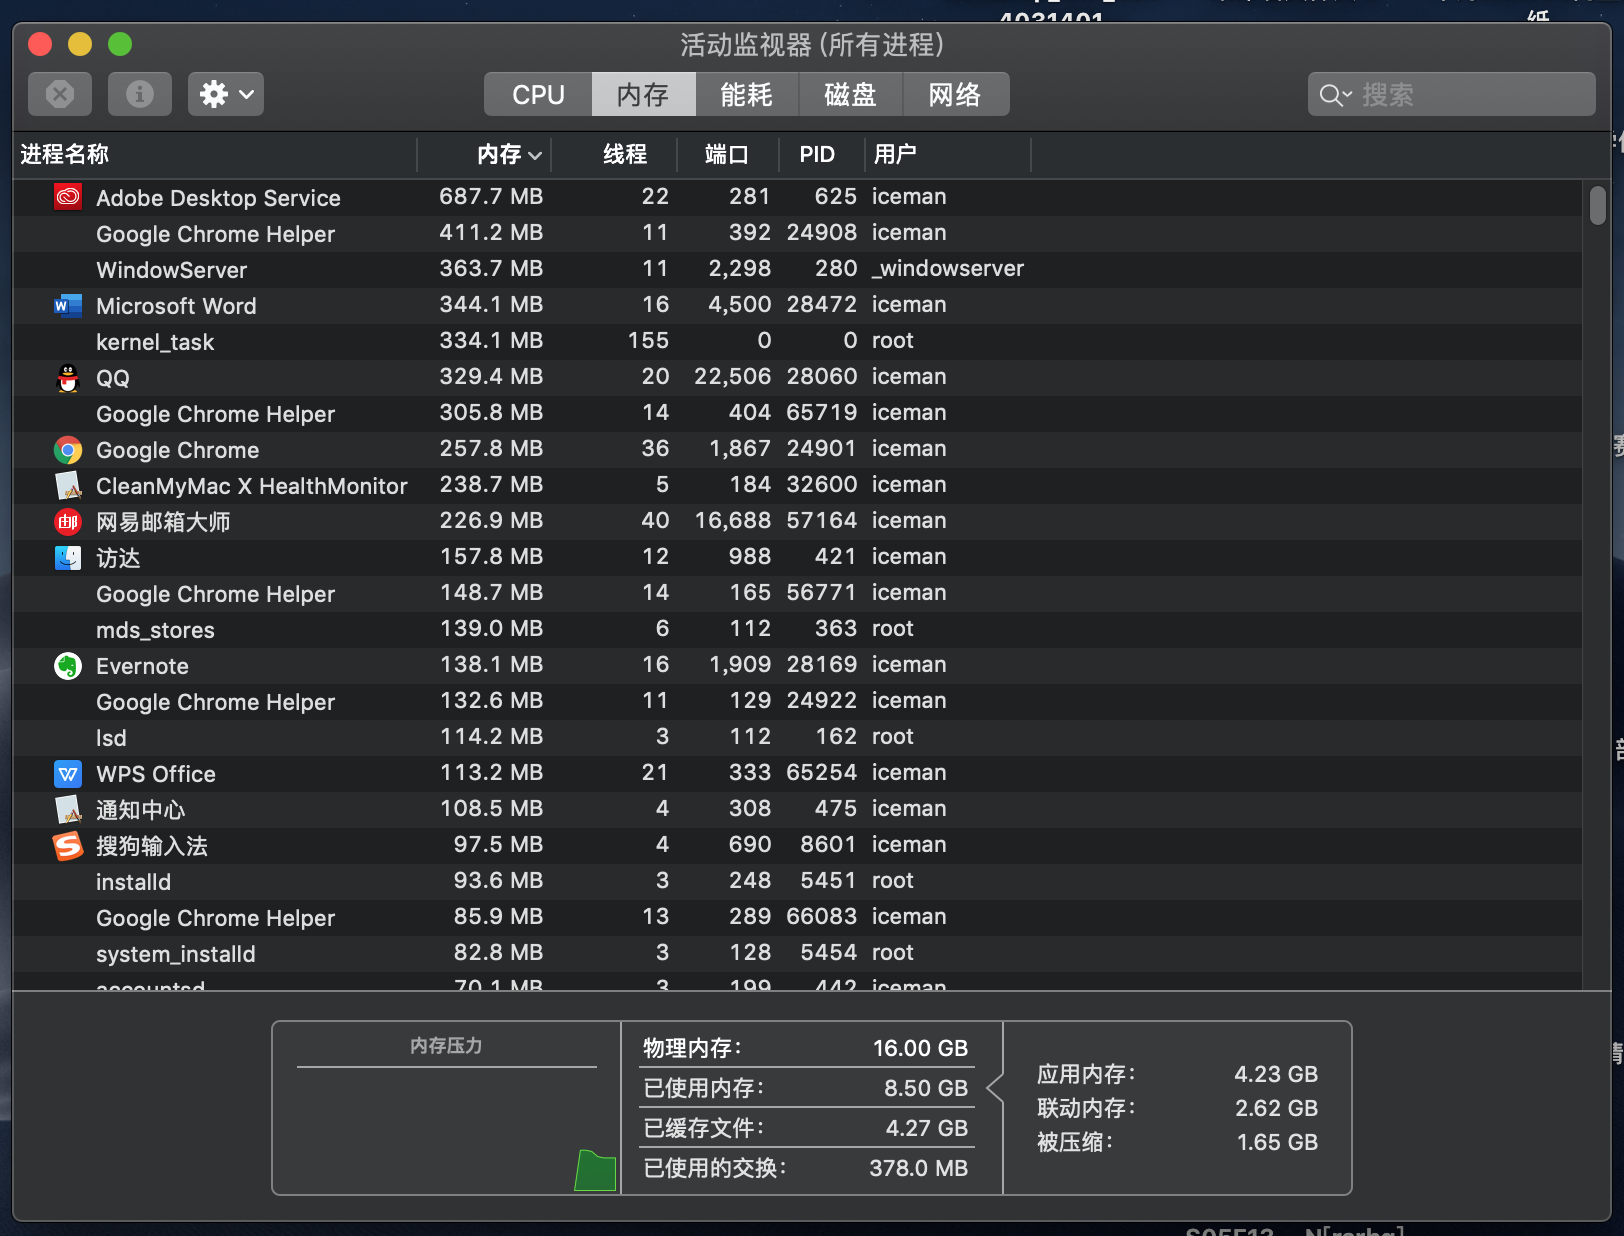1624x1236 pixels.
Task: Toggle sort order on 内存 column
Action: click(508, 154)
